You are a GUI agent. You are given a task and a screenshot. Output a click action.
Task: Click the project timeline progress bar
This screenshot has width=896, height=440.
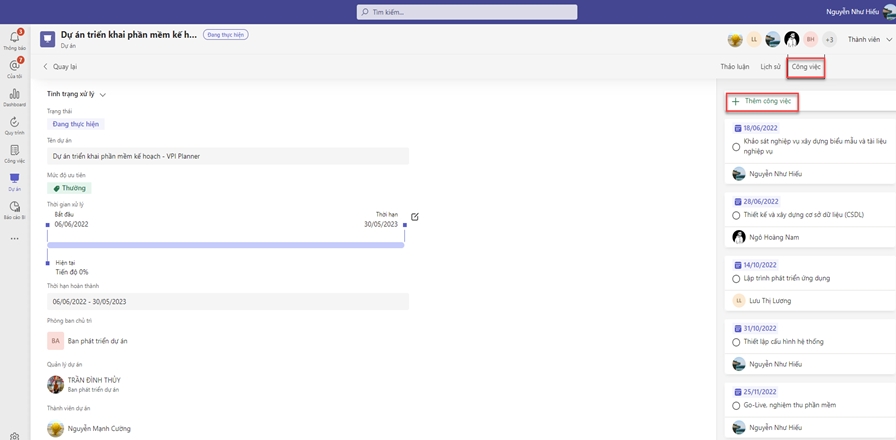coord(225,244)
